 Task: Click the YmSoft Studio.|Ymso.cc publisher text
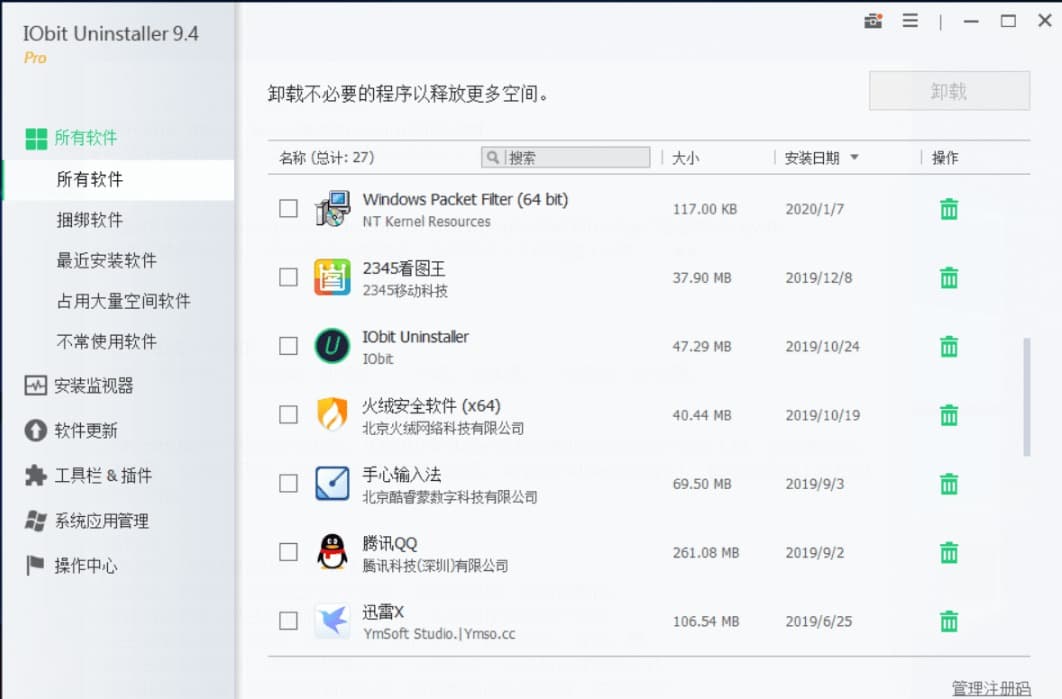pos(439,634)
